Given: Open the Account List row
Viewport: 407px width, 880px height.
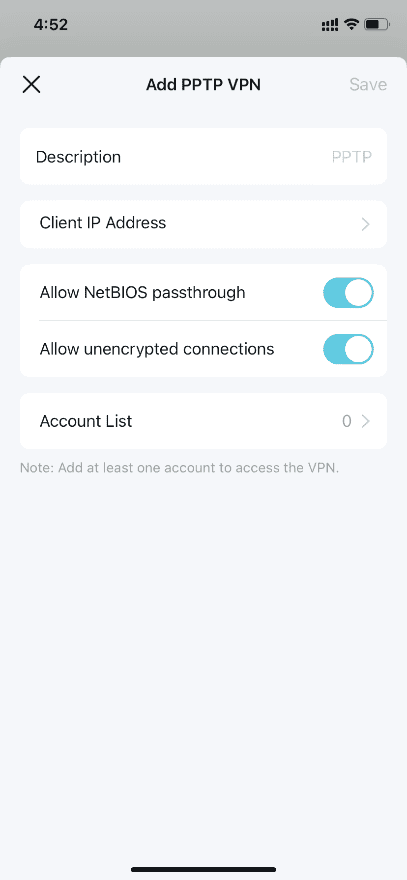Looking at the screenshot, I should tap(203, 421).
